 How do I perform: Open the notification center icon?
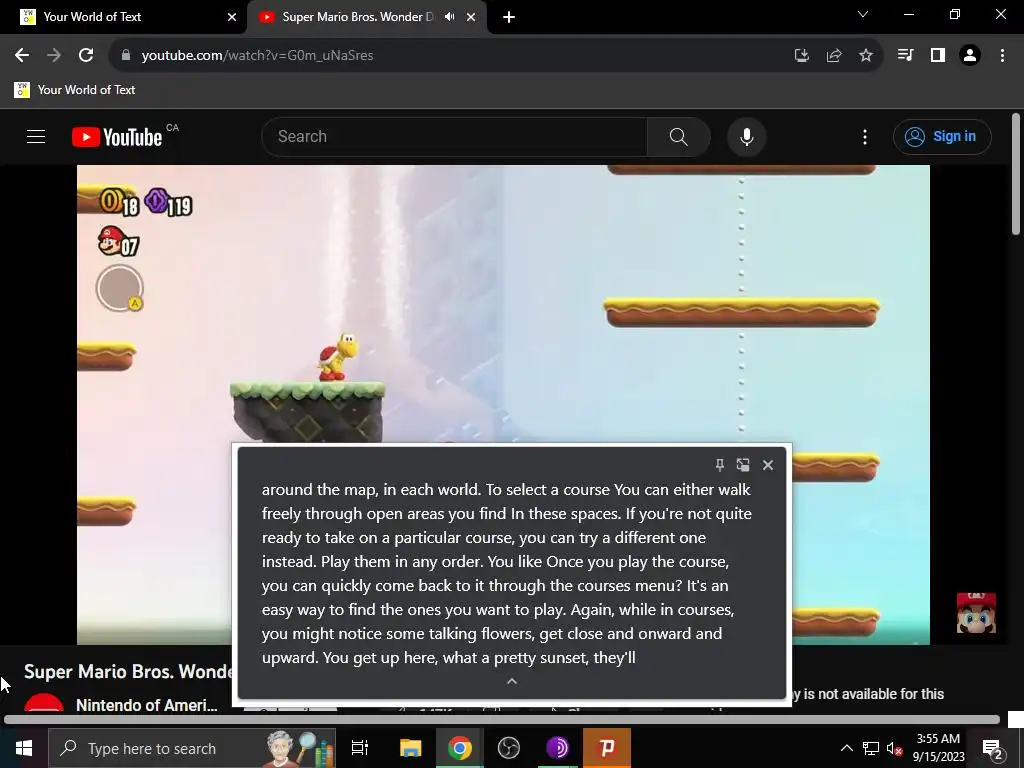[993, 748]
